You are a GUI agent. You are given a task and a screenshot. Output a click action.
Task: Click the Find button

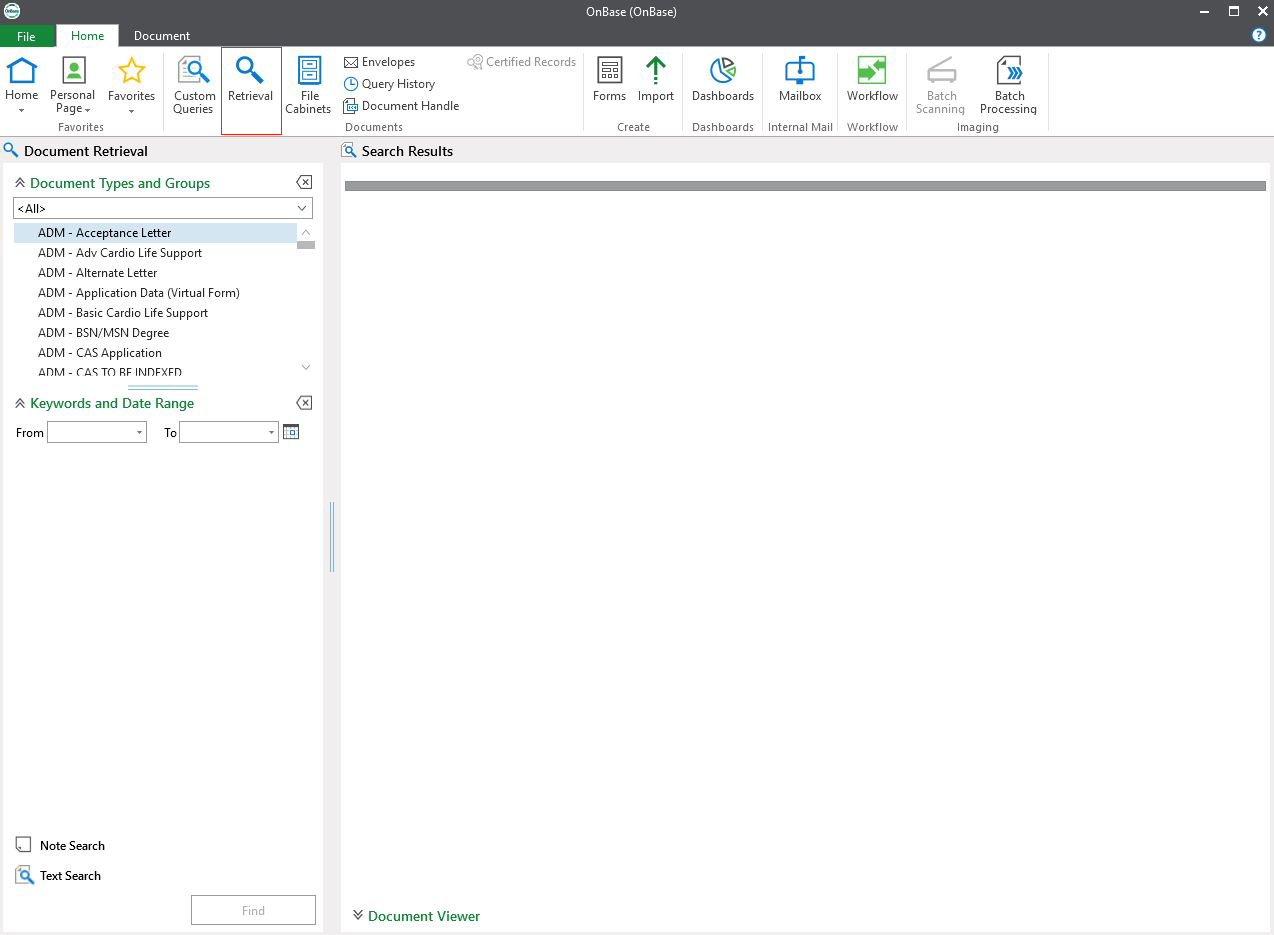(x=253, y=910)
